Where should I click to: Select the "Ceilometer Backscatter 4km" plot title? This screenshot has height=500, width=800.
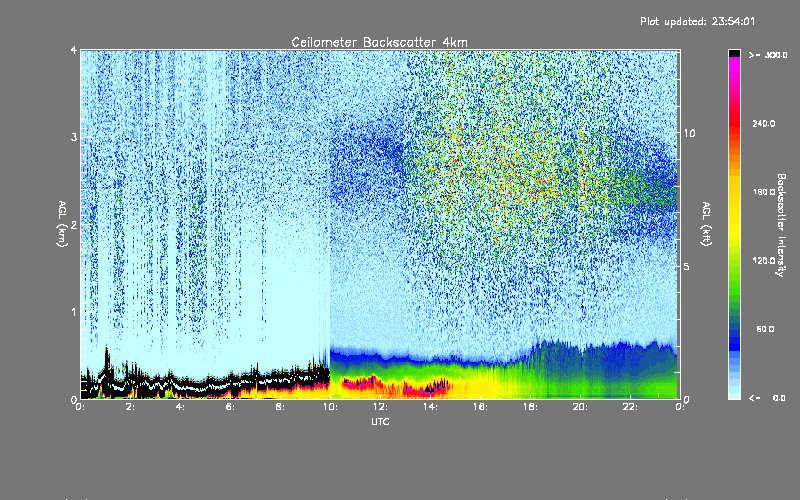point(379,42)
